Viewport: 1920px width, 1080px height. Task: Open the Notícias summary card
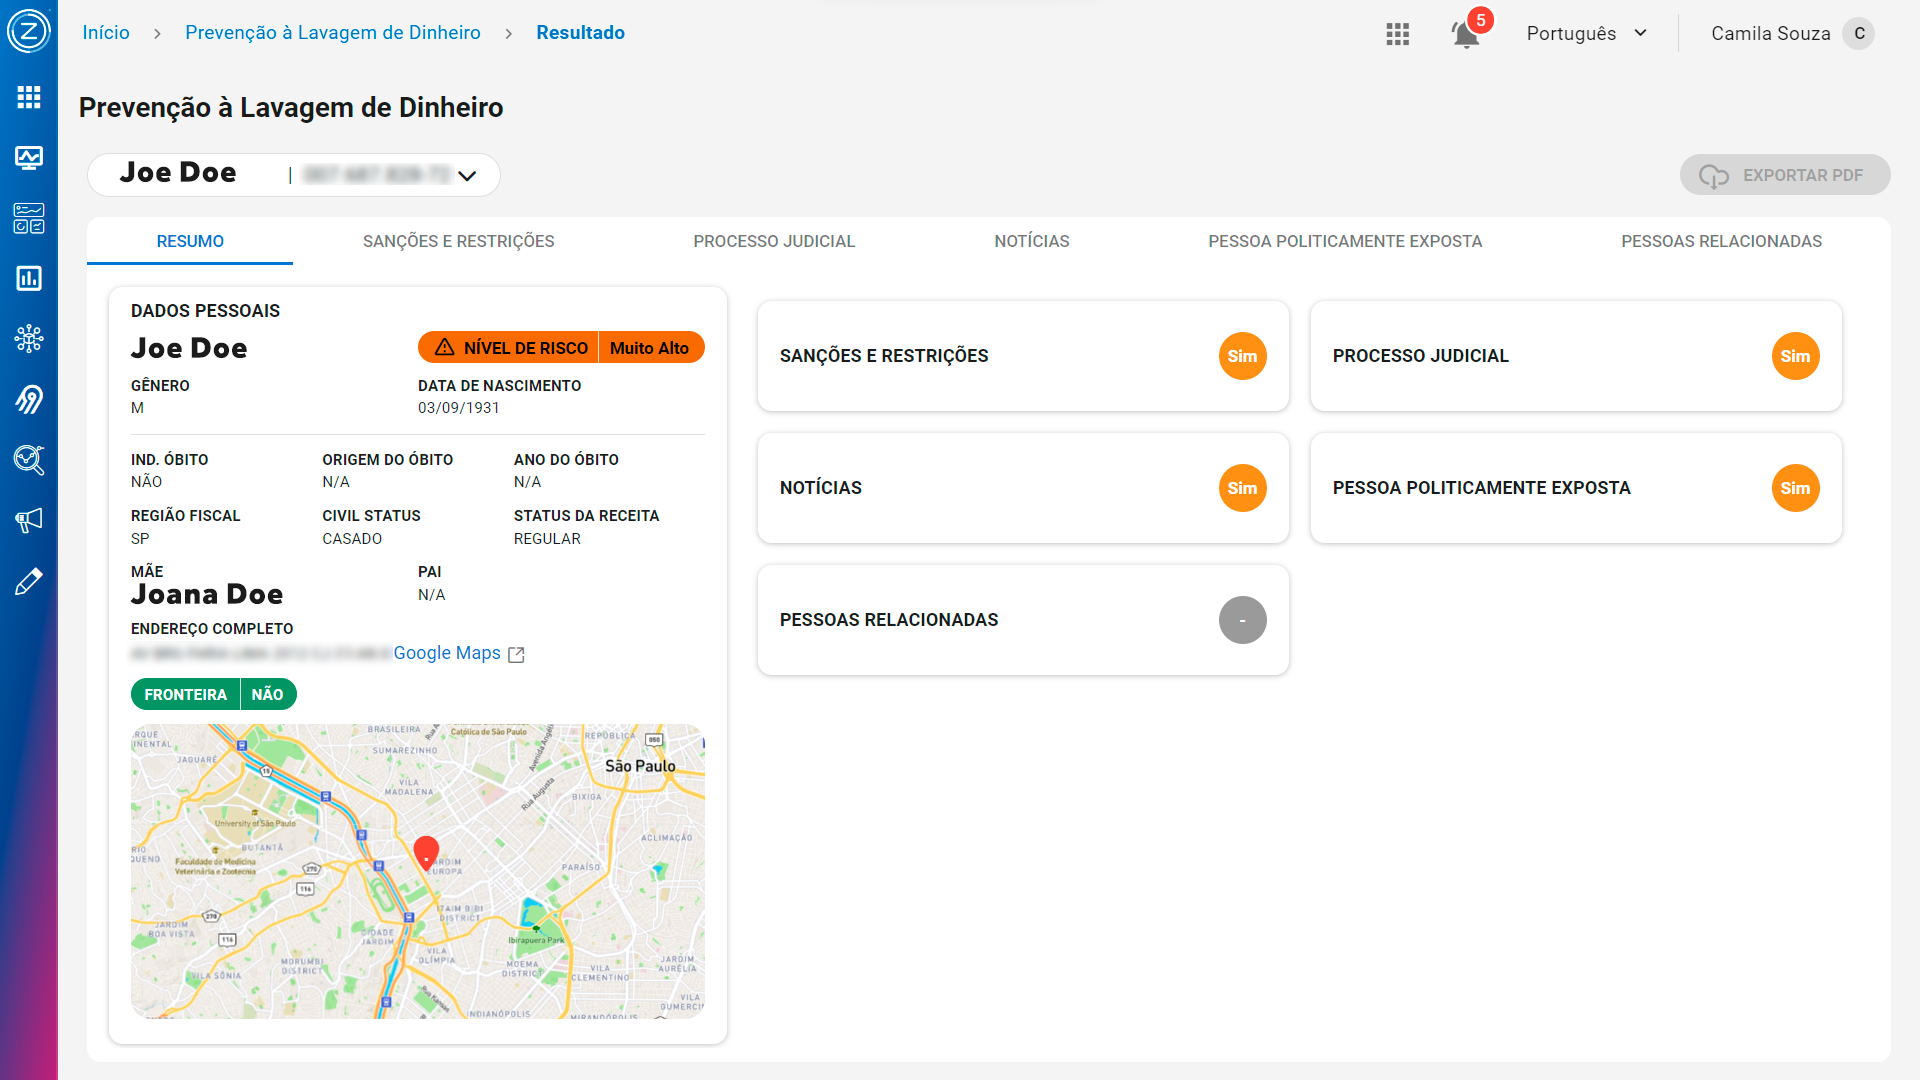[1023, 488]
